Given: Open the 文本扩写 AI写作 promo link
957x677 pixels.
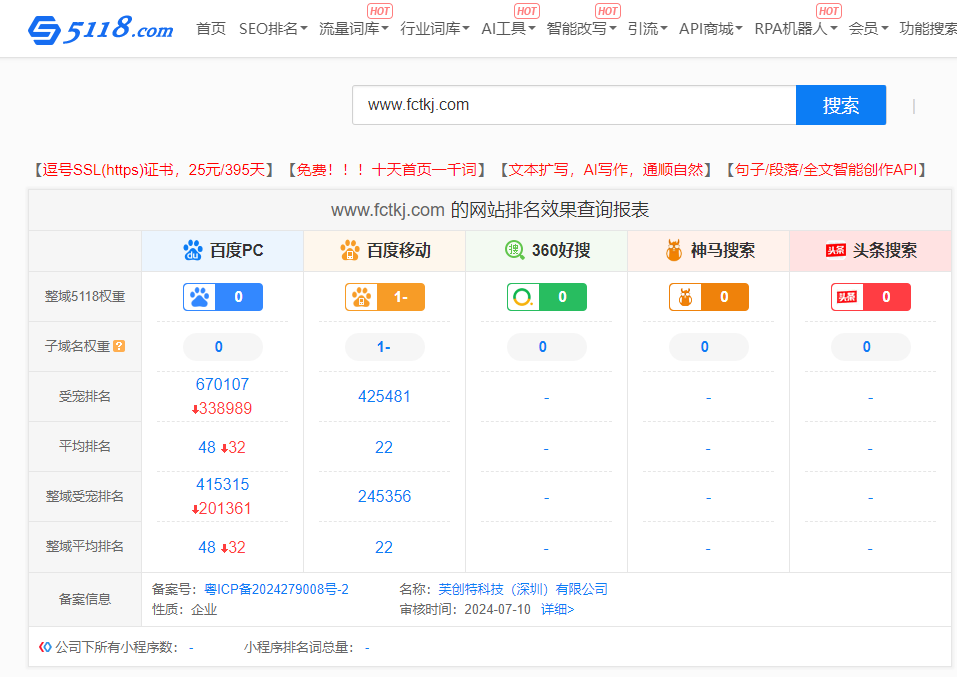Looking at the screenshot, I should 606,170.
